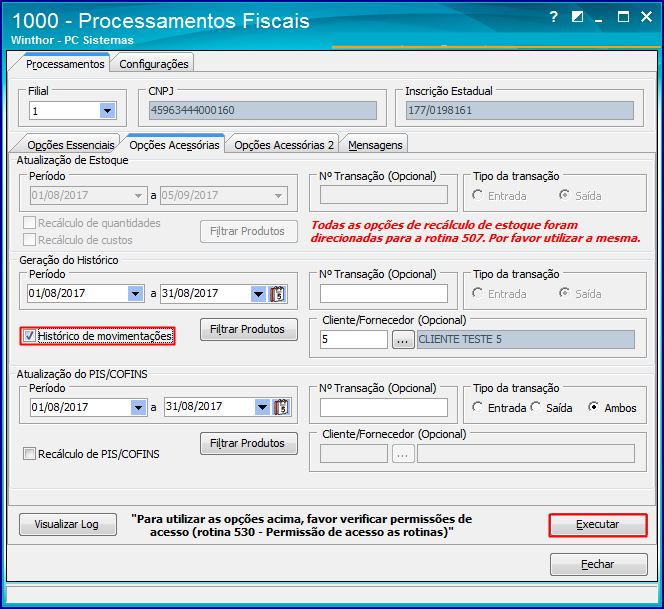The height and width of the screenshot is (609, 664).
Task: Select Saída radio in Geração do Histórico
Action: coord(564,293)
